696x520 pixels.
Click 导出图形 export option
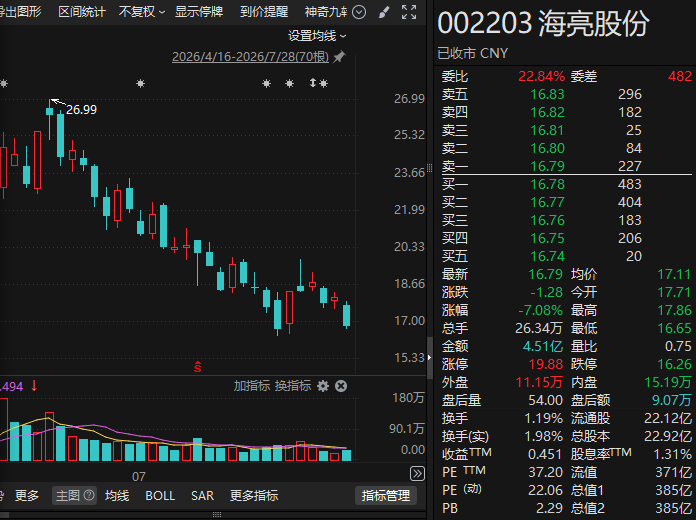20,12
